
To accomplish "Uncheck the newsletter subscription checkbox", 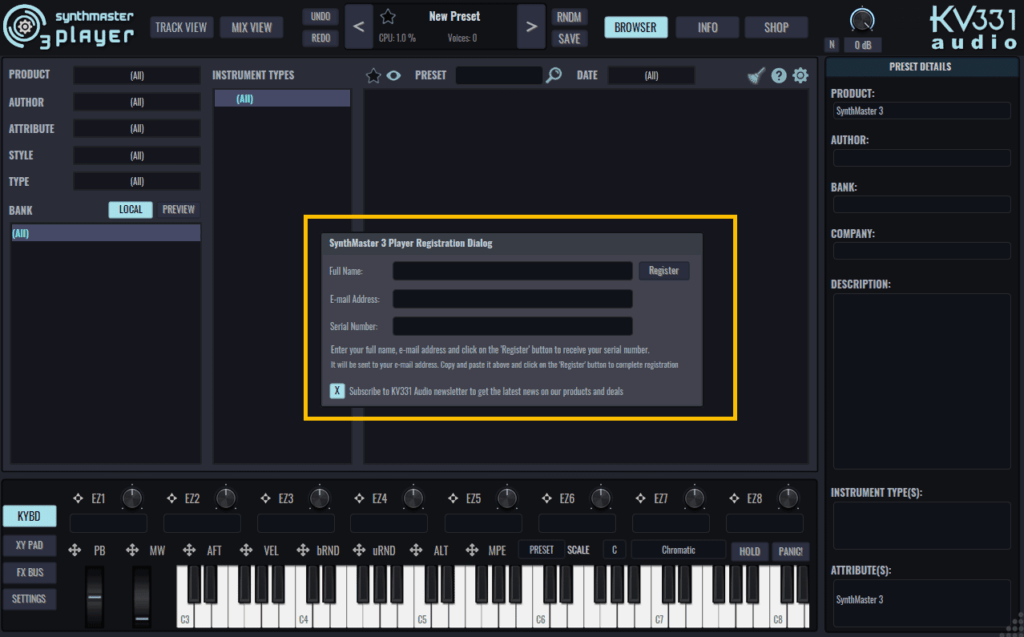I will [x=337, y=391].
